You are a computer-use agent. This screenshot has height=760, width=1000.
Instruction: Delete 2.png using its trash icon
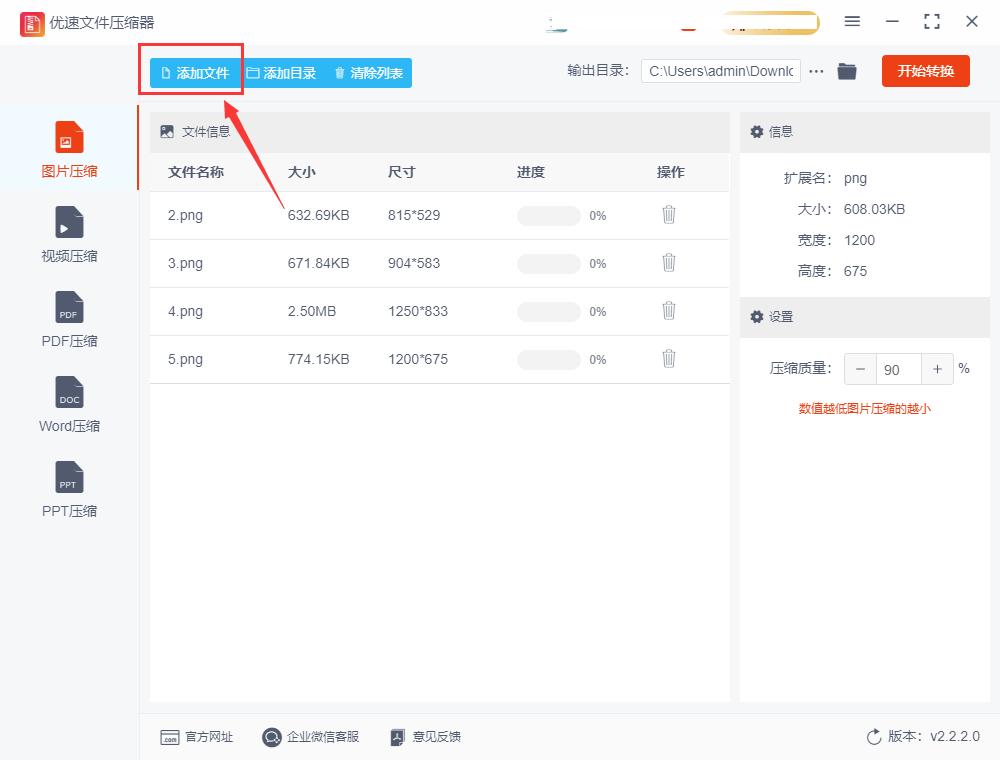tap(668, 215)
